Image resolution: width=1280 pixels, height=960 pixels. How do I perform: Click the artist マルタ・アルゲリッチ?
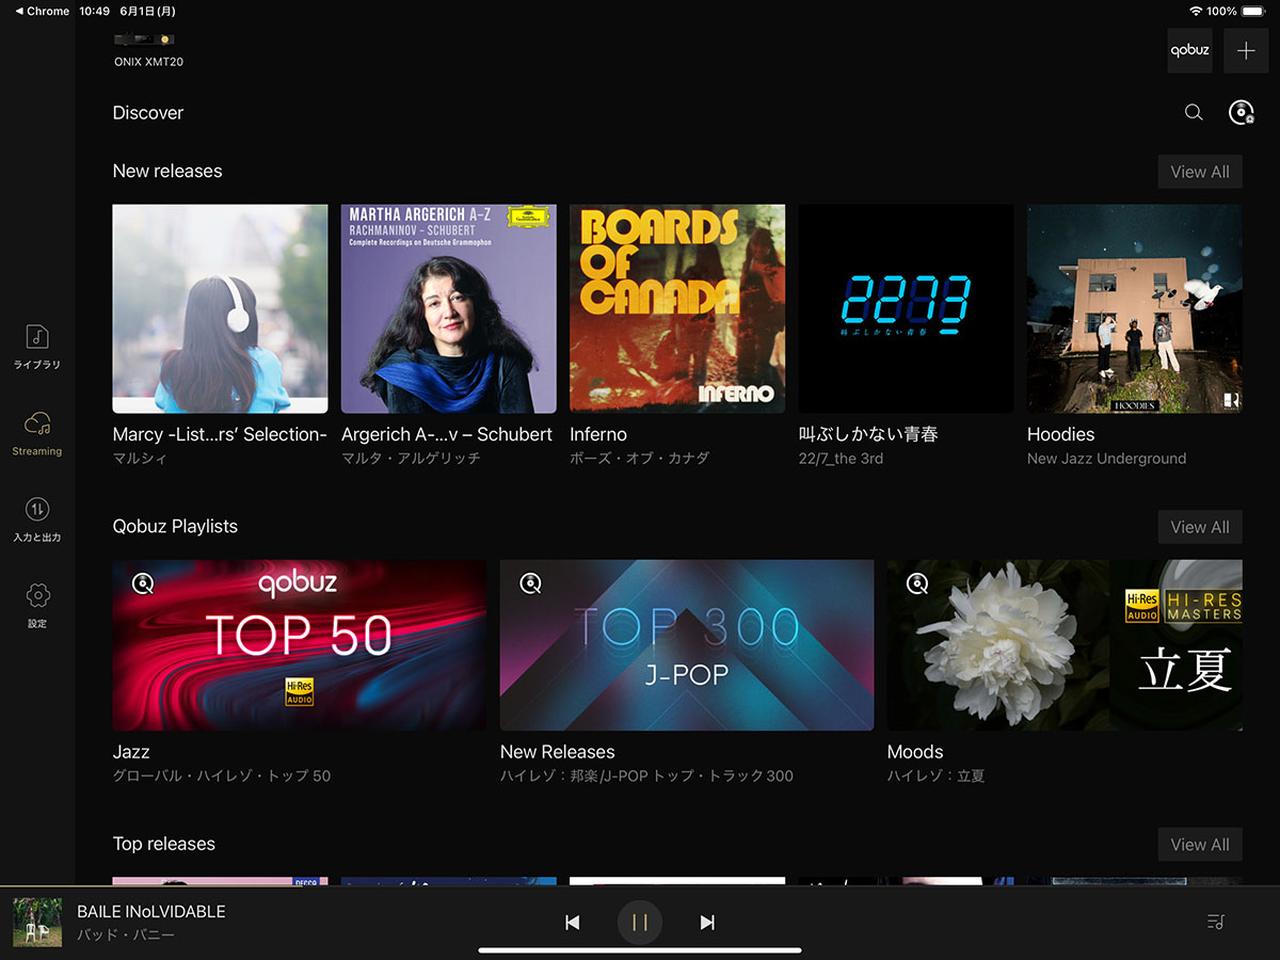click(x=411, y=458)
